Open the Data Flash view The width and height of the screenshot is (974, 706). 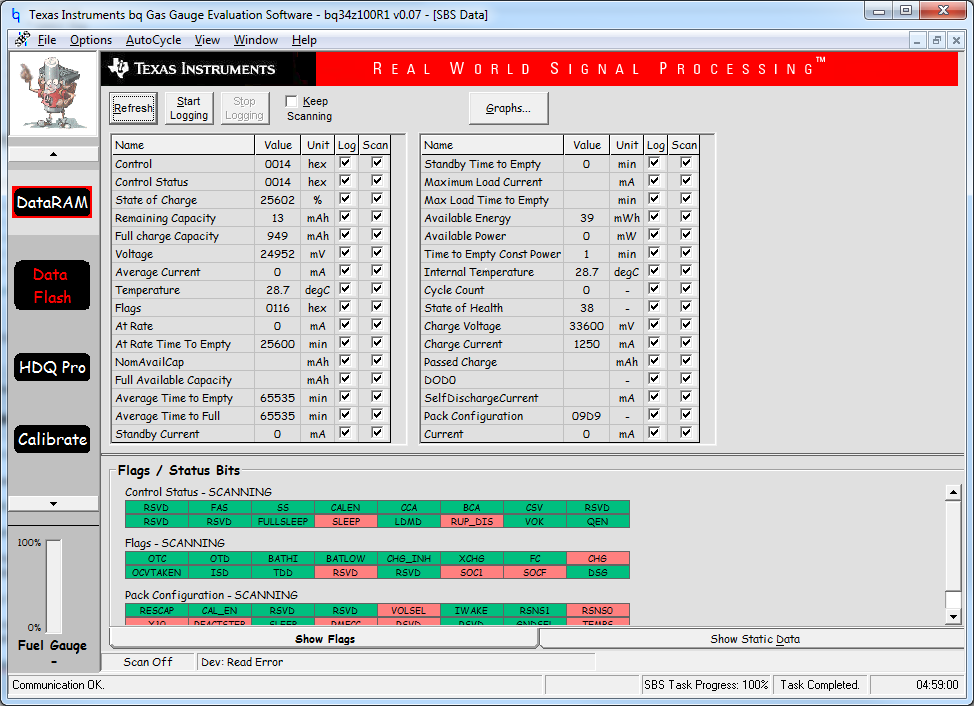coord(52,286)
